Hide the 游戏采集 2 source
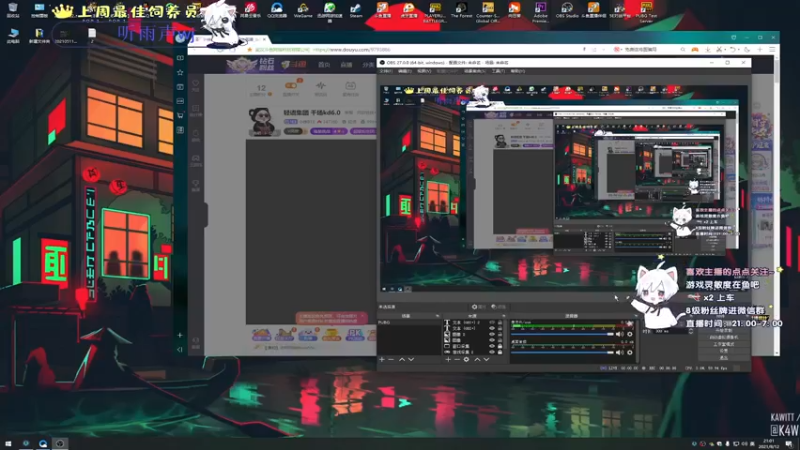 coord(492,352)
